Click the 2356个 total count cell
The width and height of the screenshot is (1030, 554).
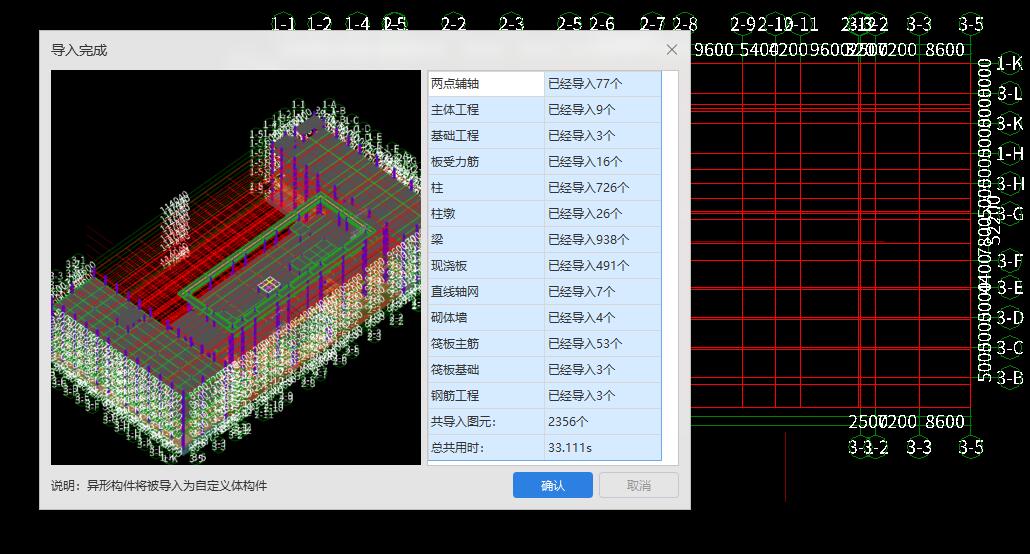coord(603,421)
